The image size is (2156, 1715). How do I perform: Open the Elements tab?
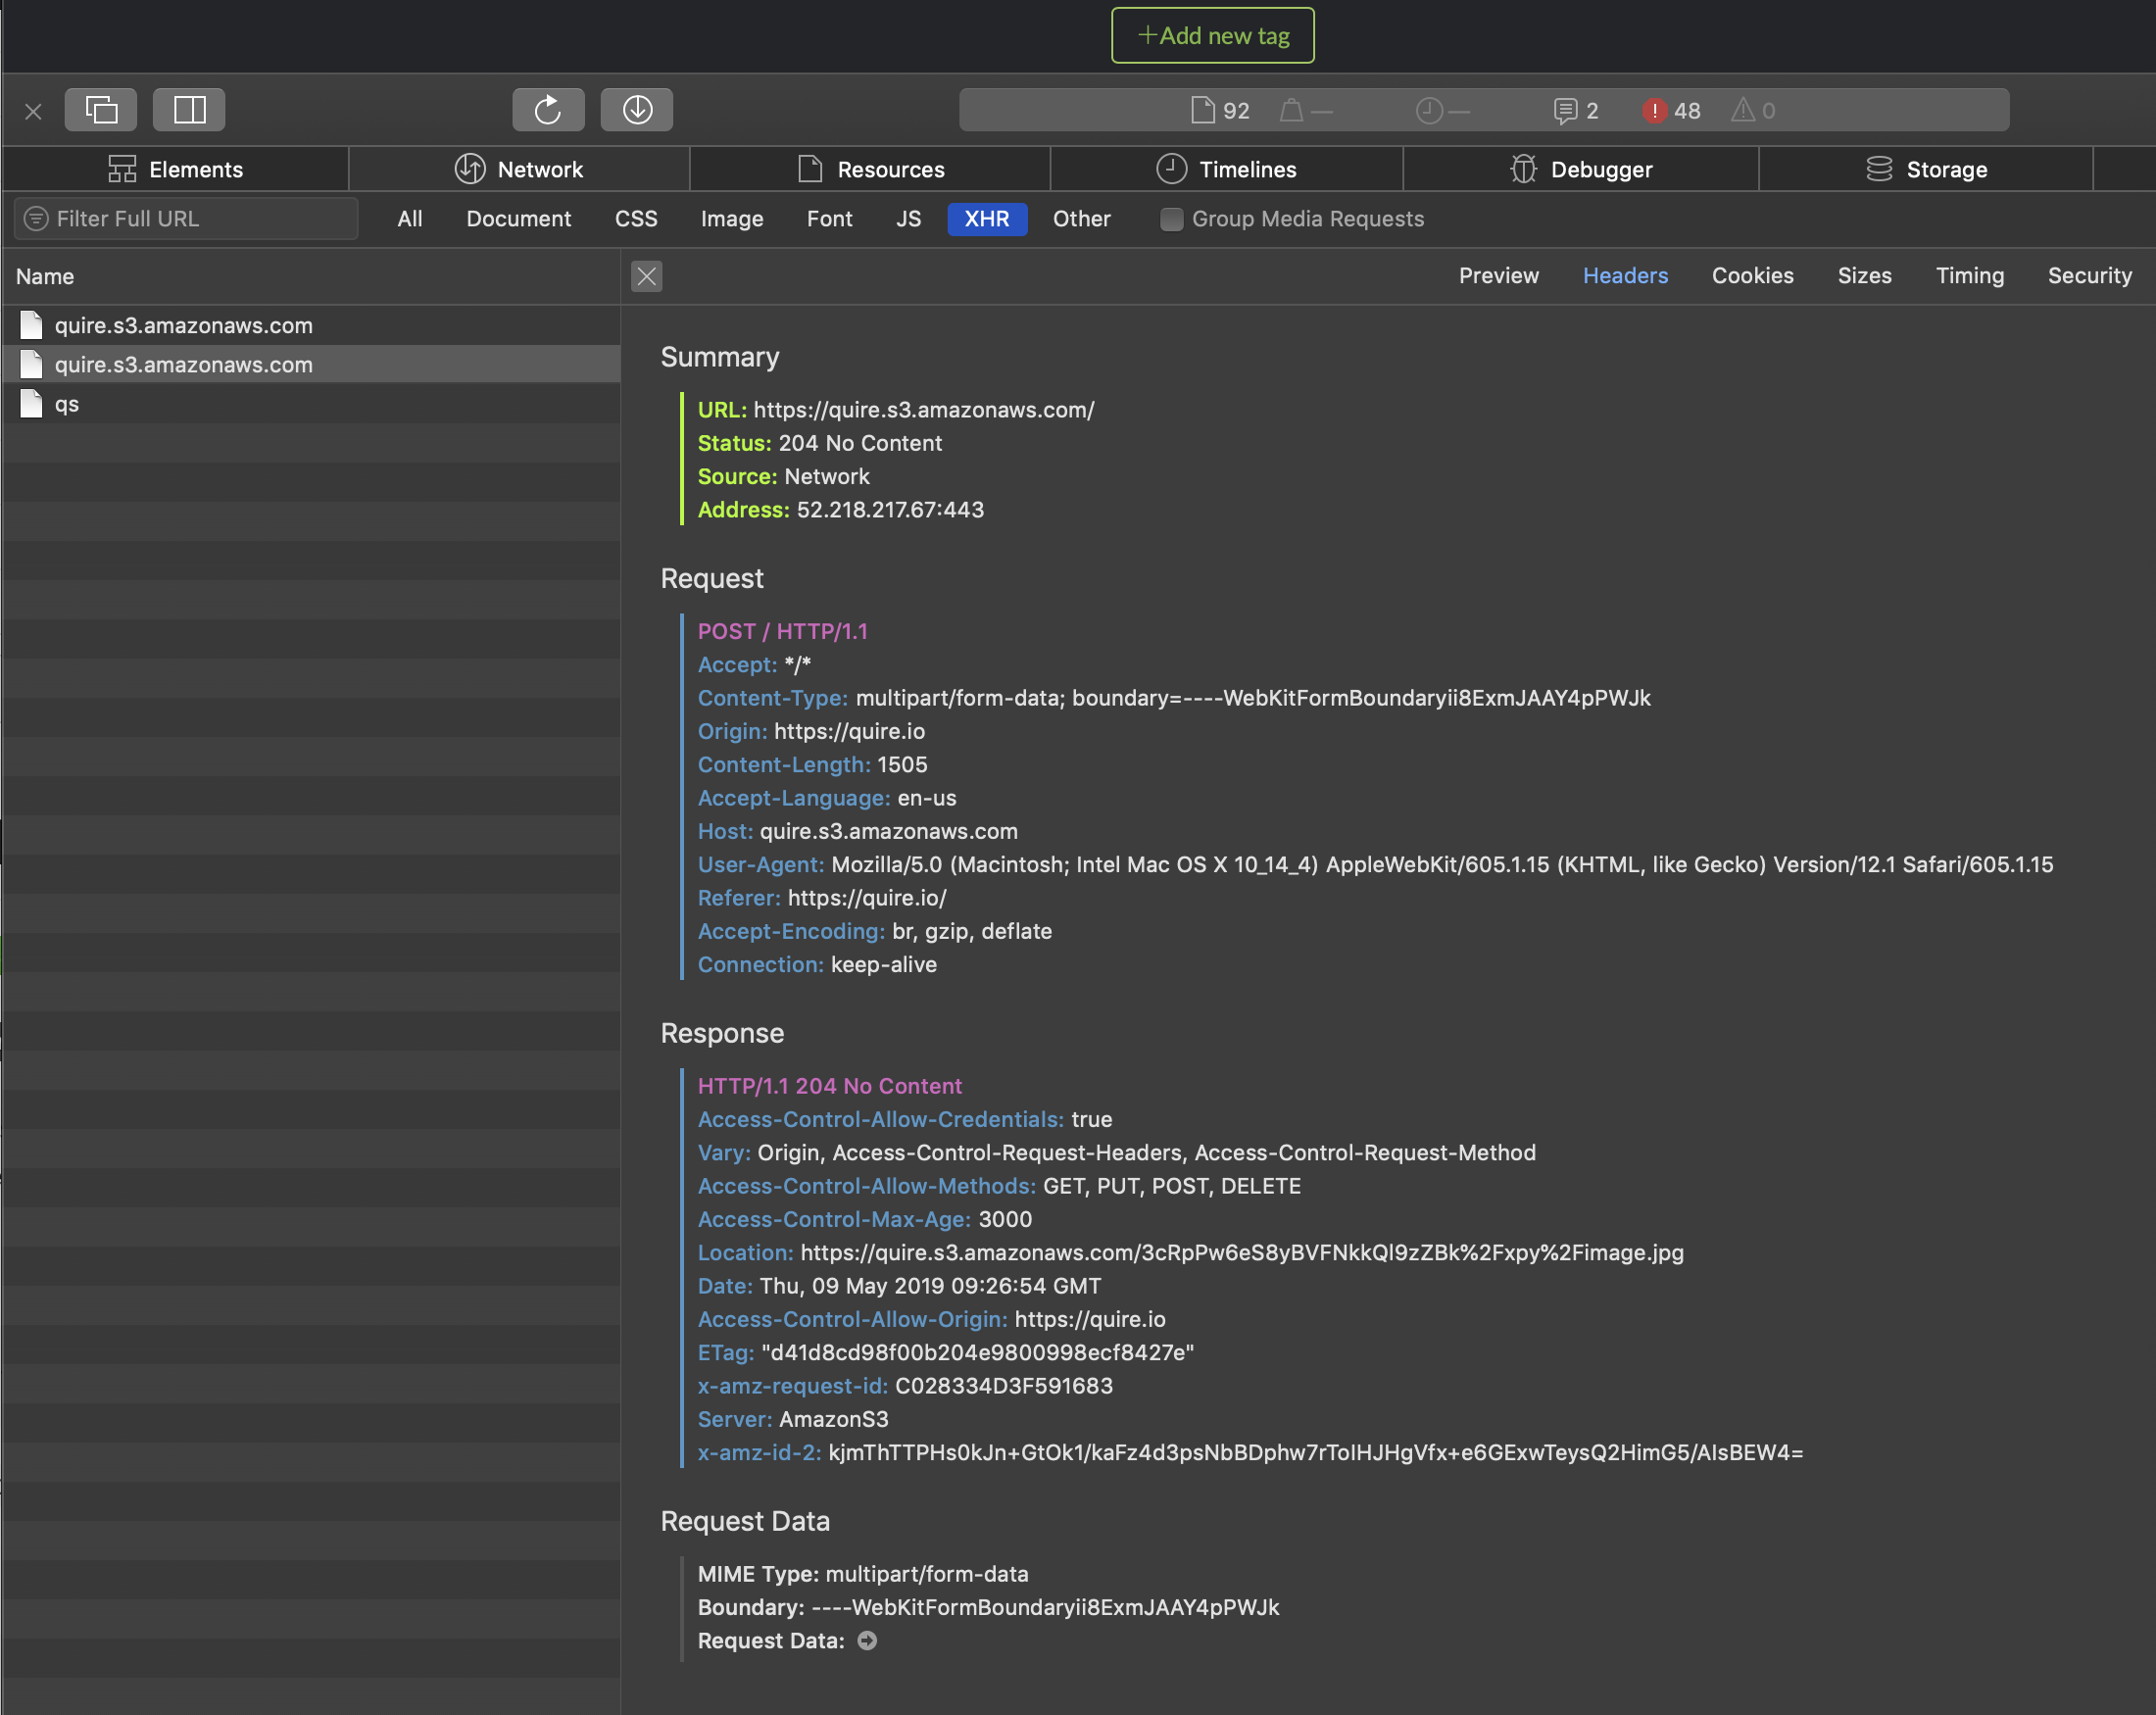[x=175, y=169]
